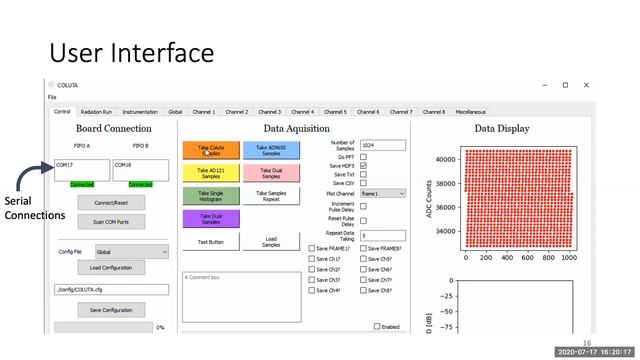
Task: Check the Save Ch5? checkbox
Action: click(x=363, y=259)
